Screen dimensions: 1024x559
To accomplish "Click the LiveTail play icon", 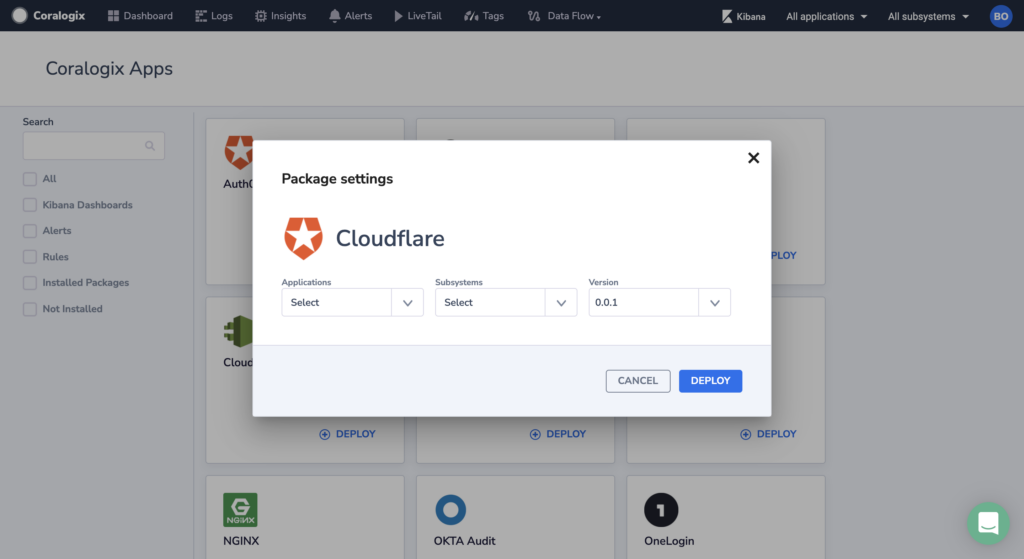I will pyautogui.click(x=398, y=16).
